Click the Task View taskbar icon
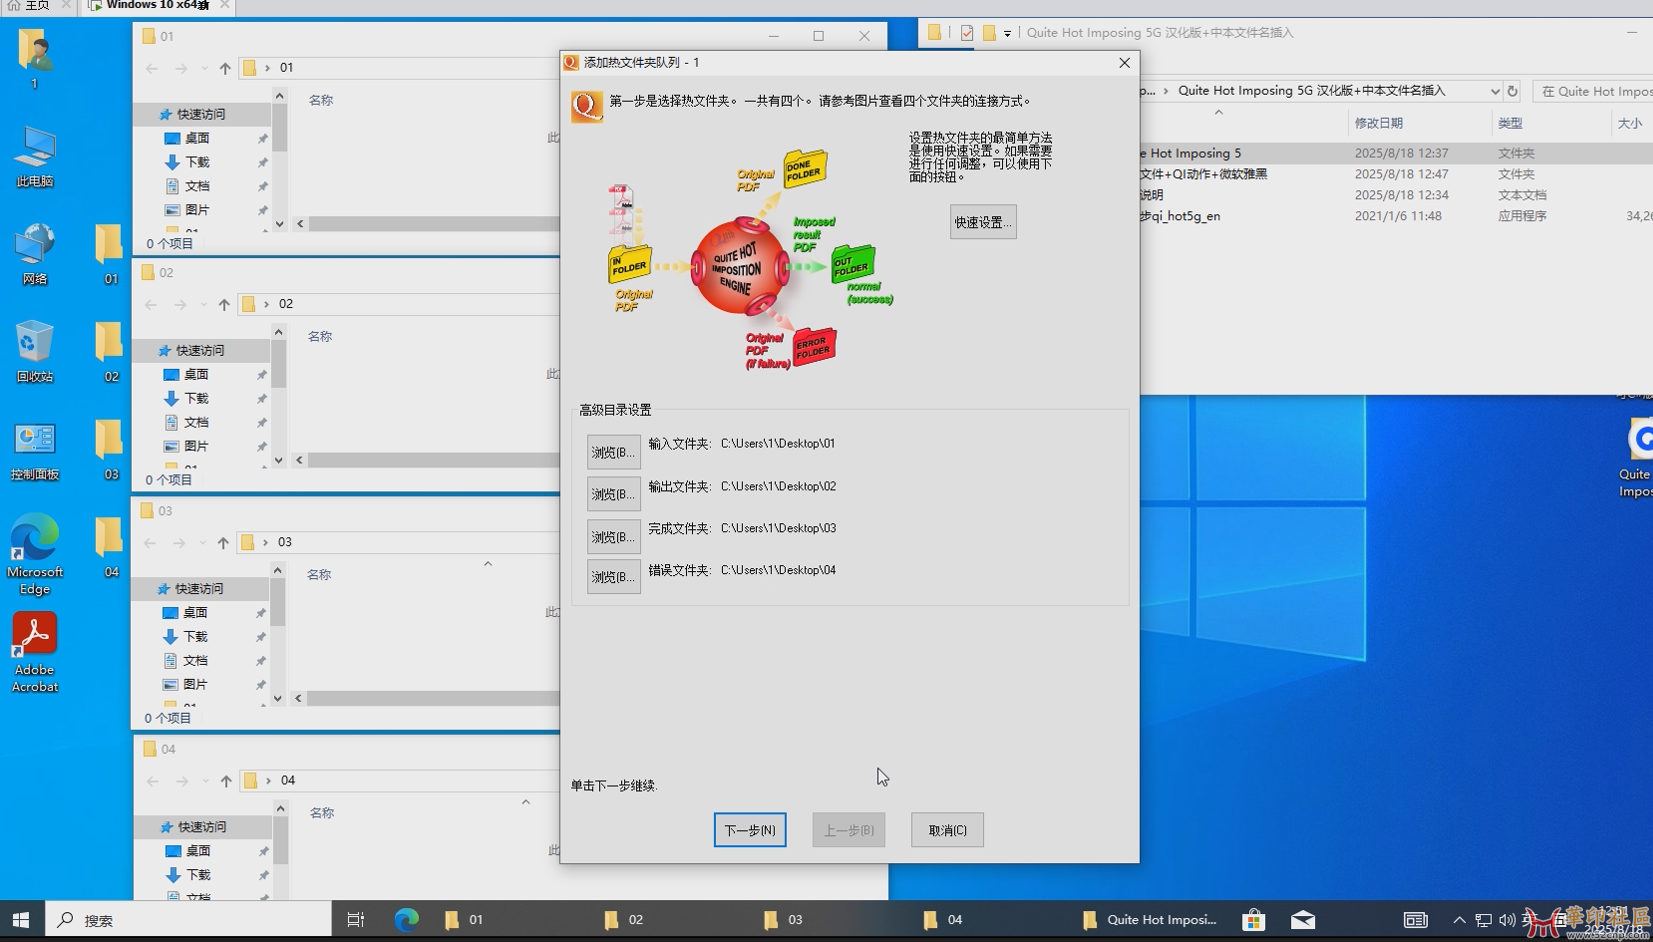 coord(356,919)
